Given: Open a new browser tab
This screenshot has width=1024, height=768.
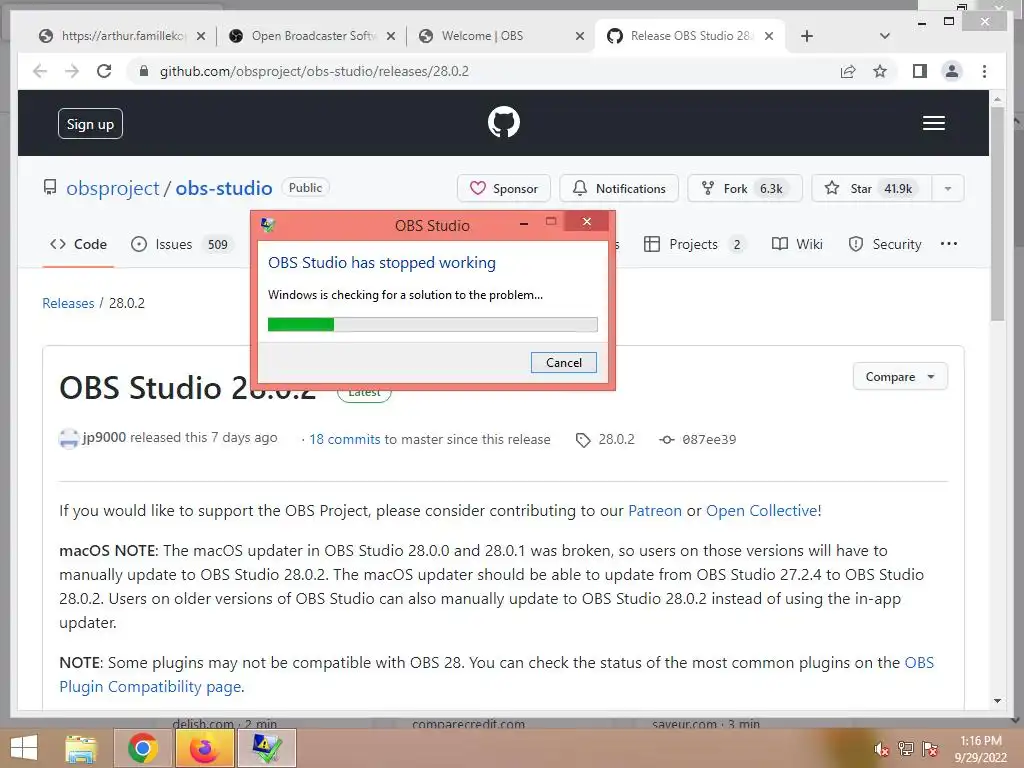Looking at the screenshot, I should (x=807, y=36).
